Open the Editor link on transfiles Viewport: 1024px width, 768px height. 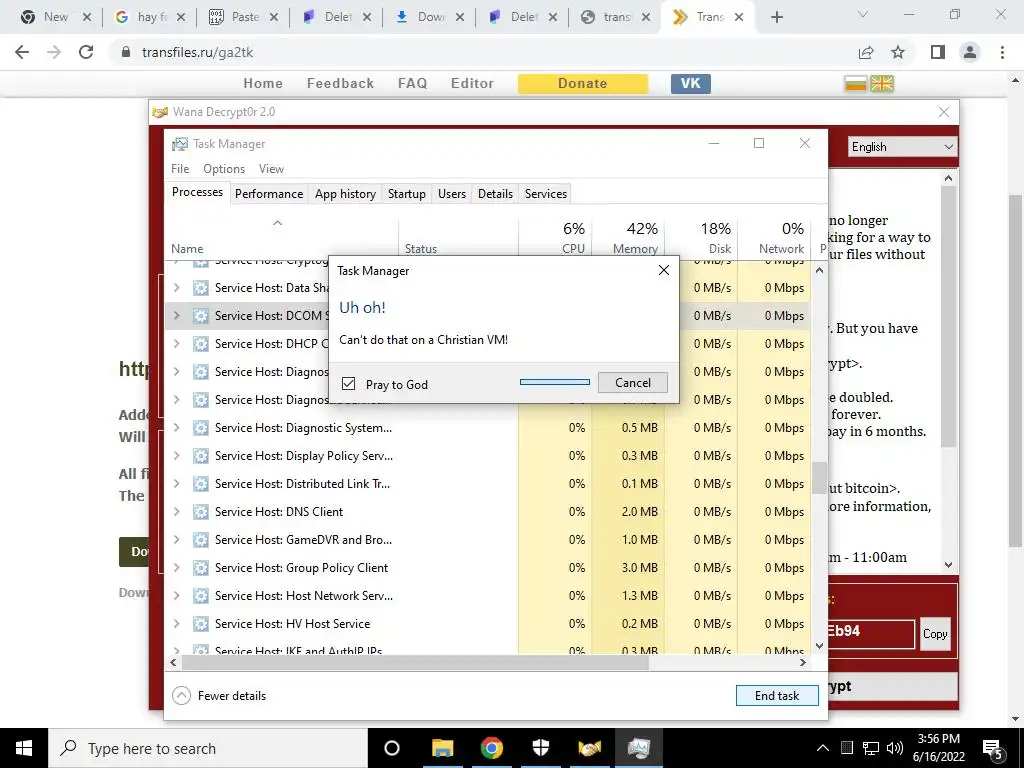click(x=472, y=84)
